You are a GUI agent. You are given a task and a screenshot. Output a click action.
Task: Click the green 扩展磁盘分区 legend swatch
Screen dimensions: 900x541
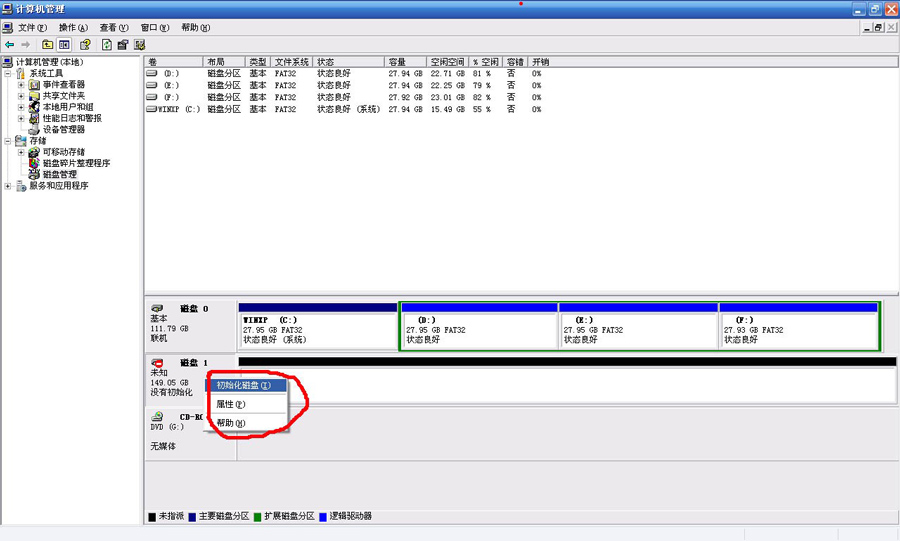tap(258, 516)
